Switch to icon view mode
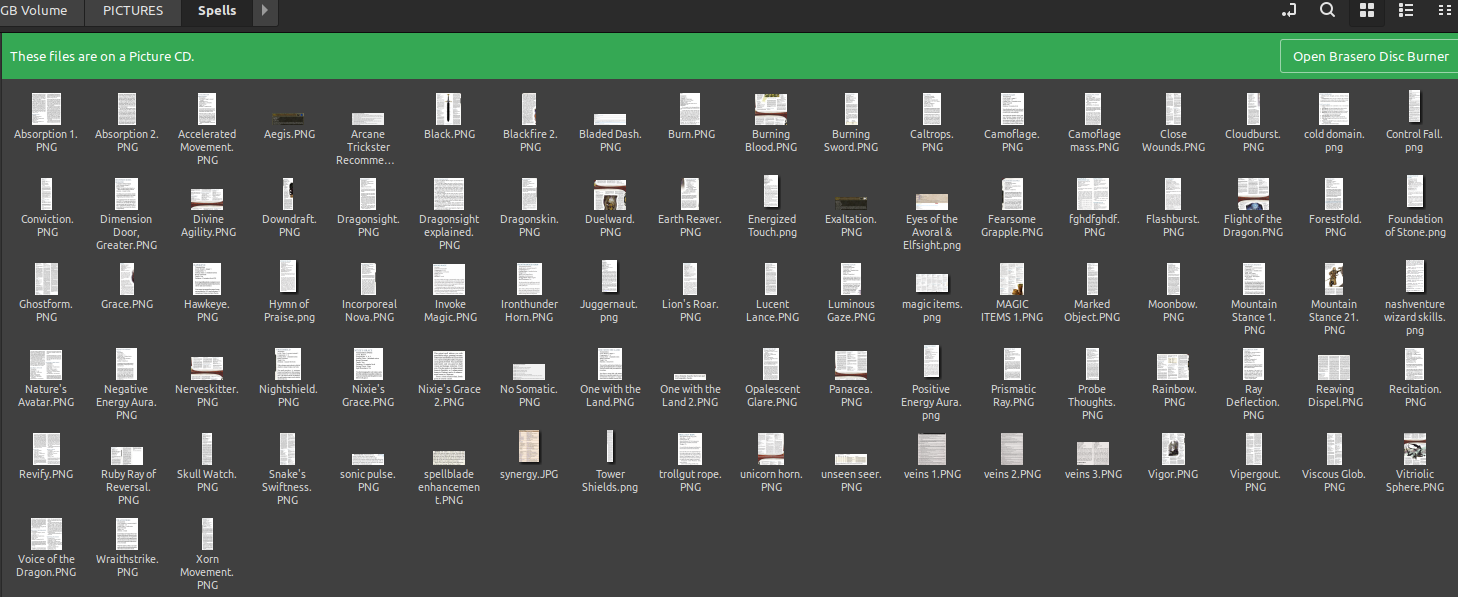The image size is (1458, 597). (x=1367, y=11)
